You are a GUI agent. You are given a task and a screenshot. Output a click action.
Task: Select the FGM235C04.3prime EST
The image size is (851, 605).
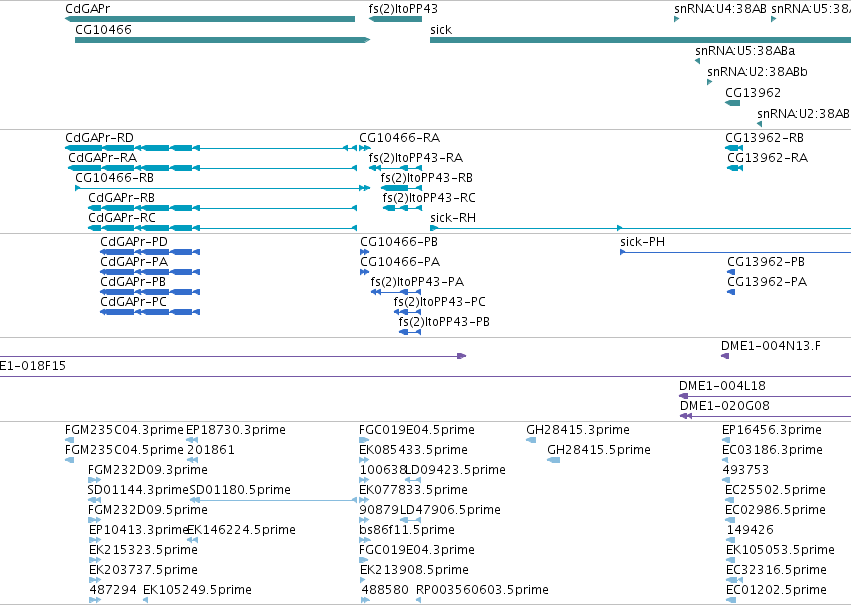pos(69,440)
